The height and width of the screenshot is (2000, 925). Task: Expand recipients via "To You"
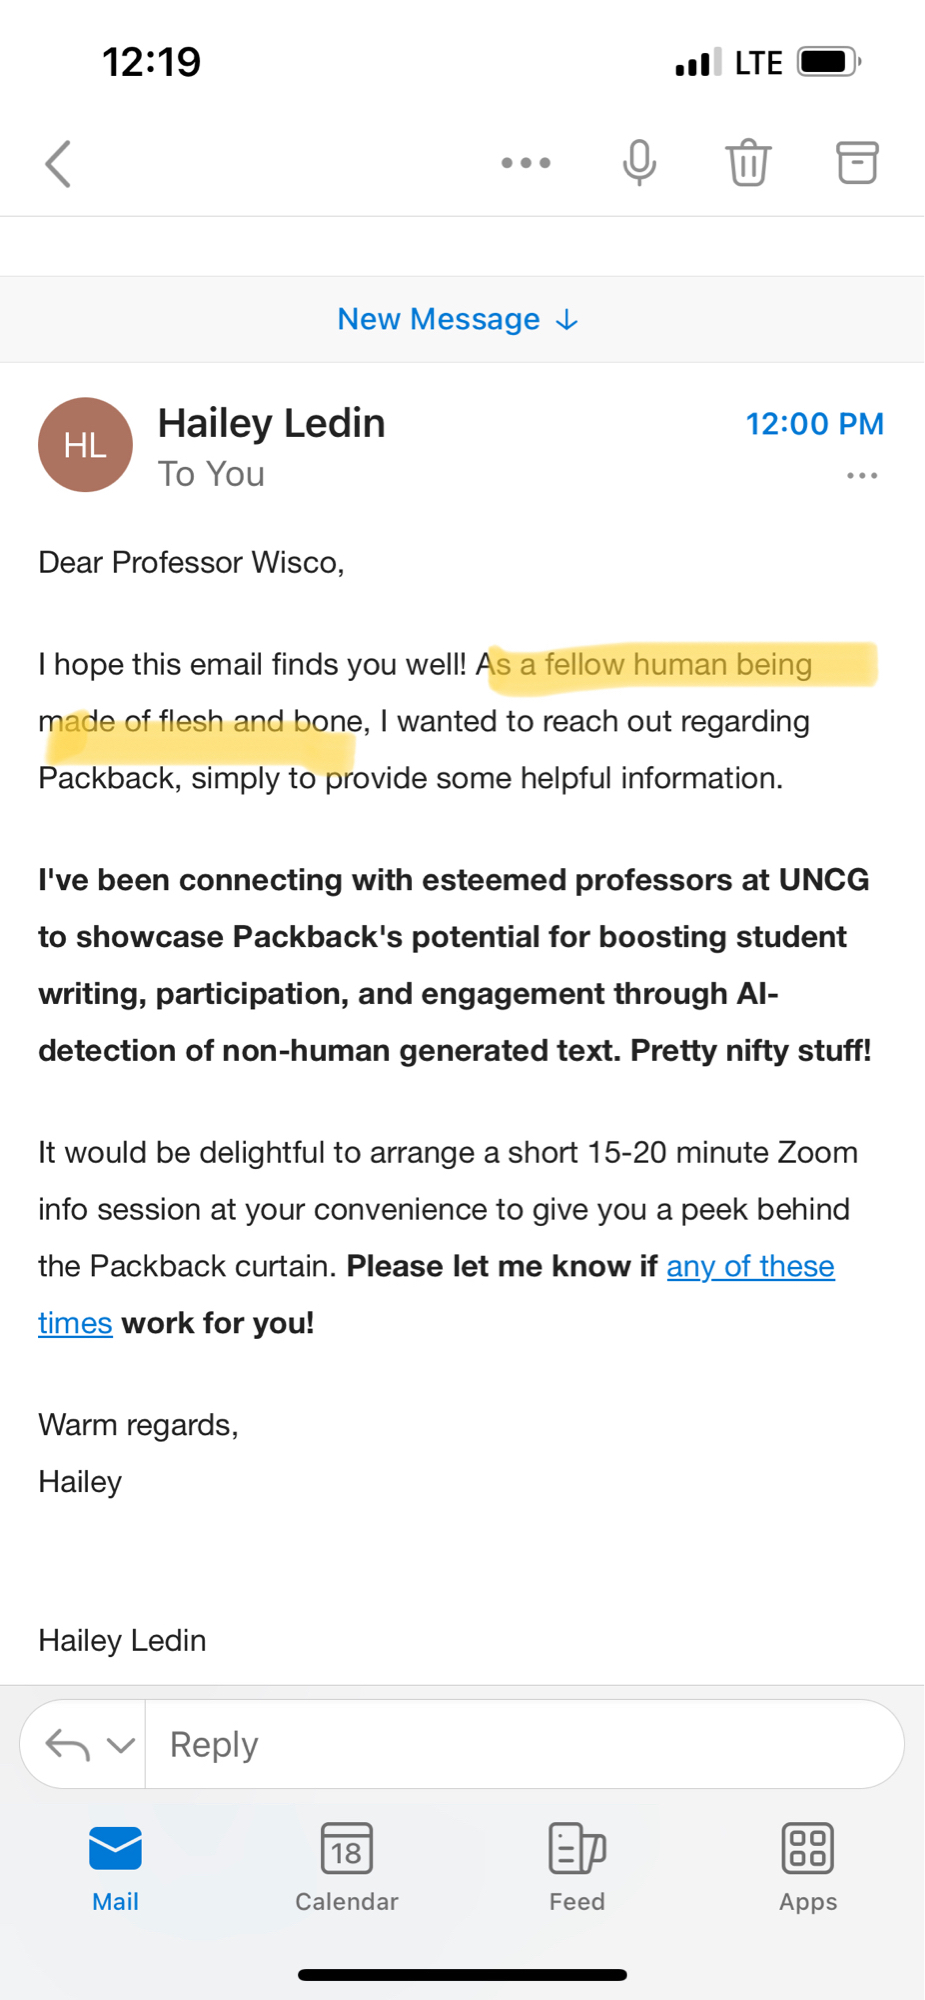coord(211,474)
